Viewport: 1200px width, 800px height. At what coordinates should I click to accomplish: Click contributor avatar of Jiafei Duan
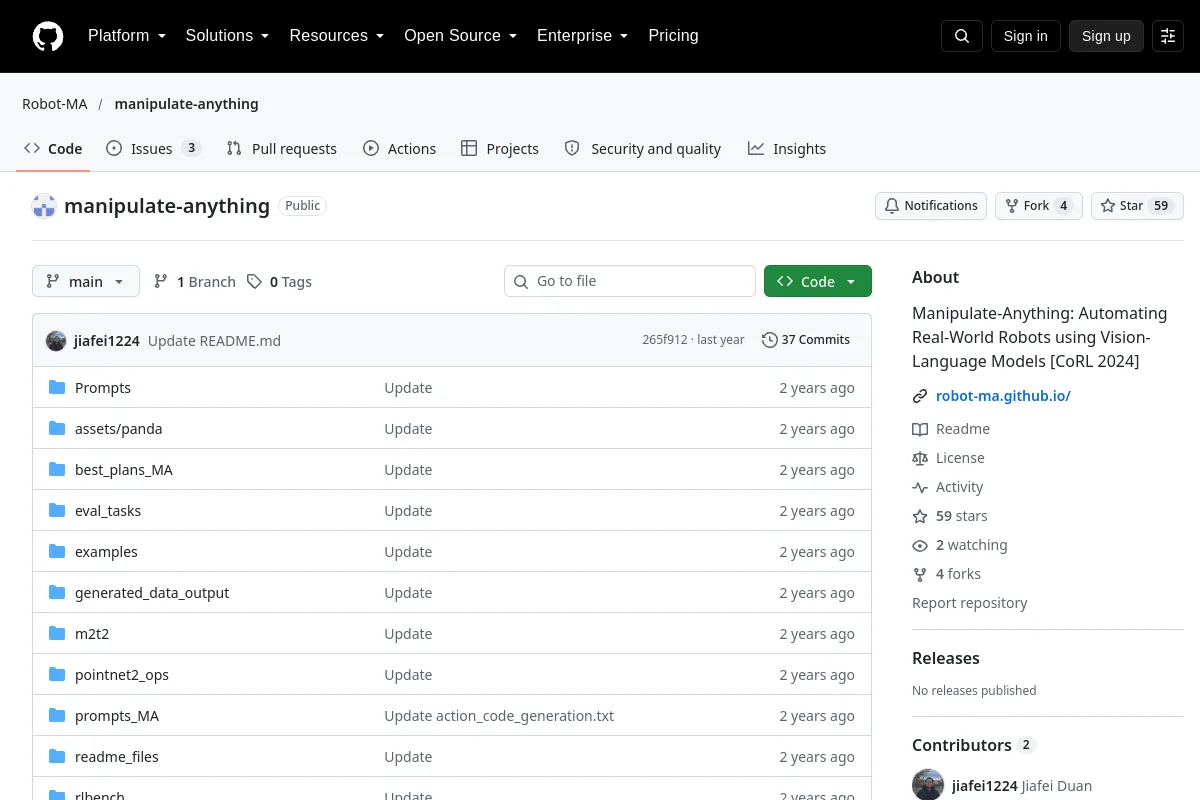928,785
